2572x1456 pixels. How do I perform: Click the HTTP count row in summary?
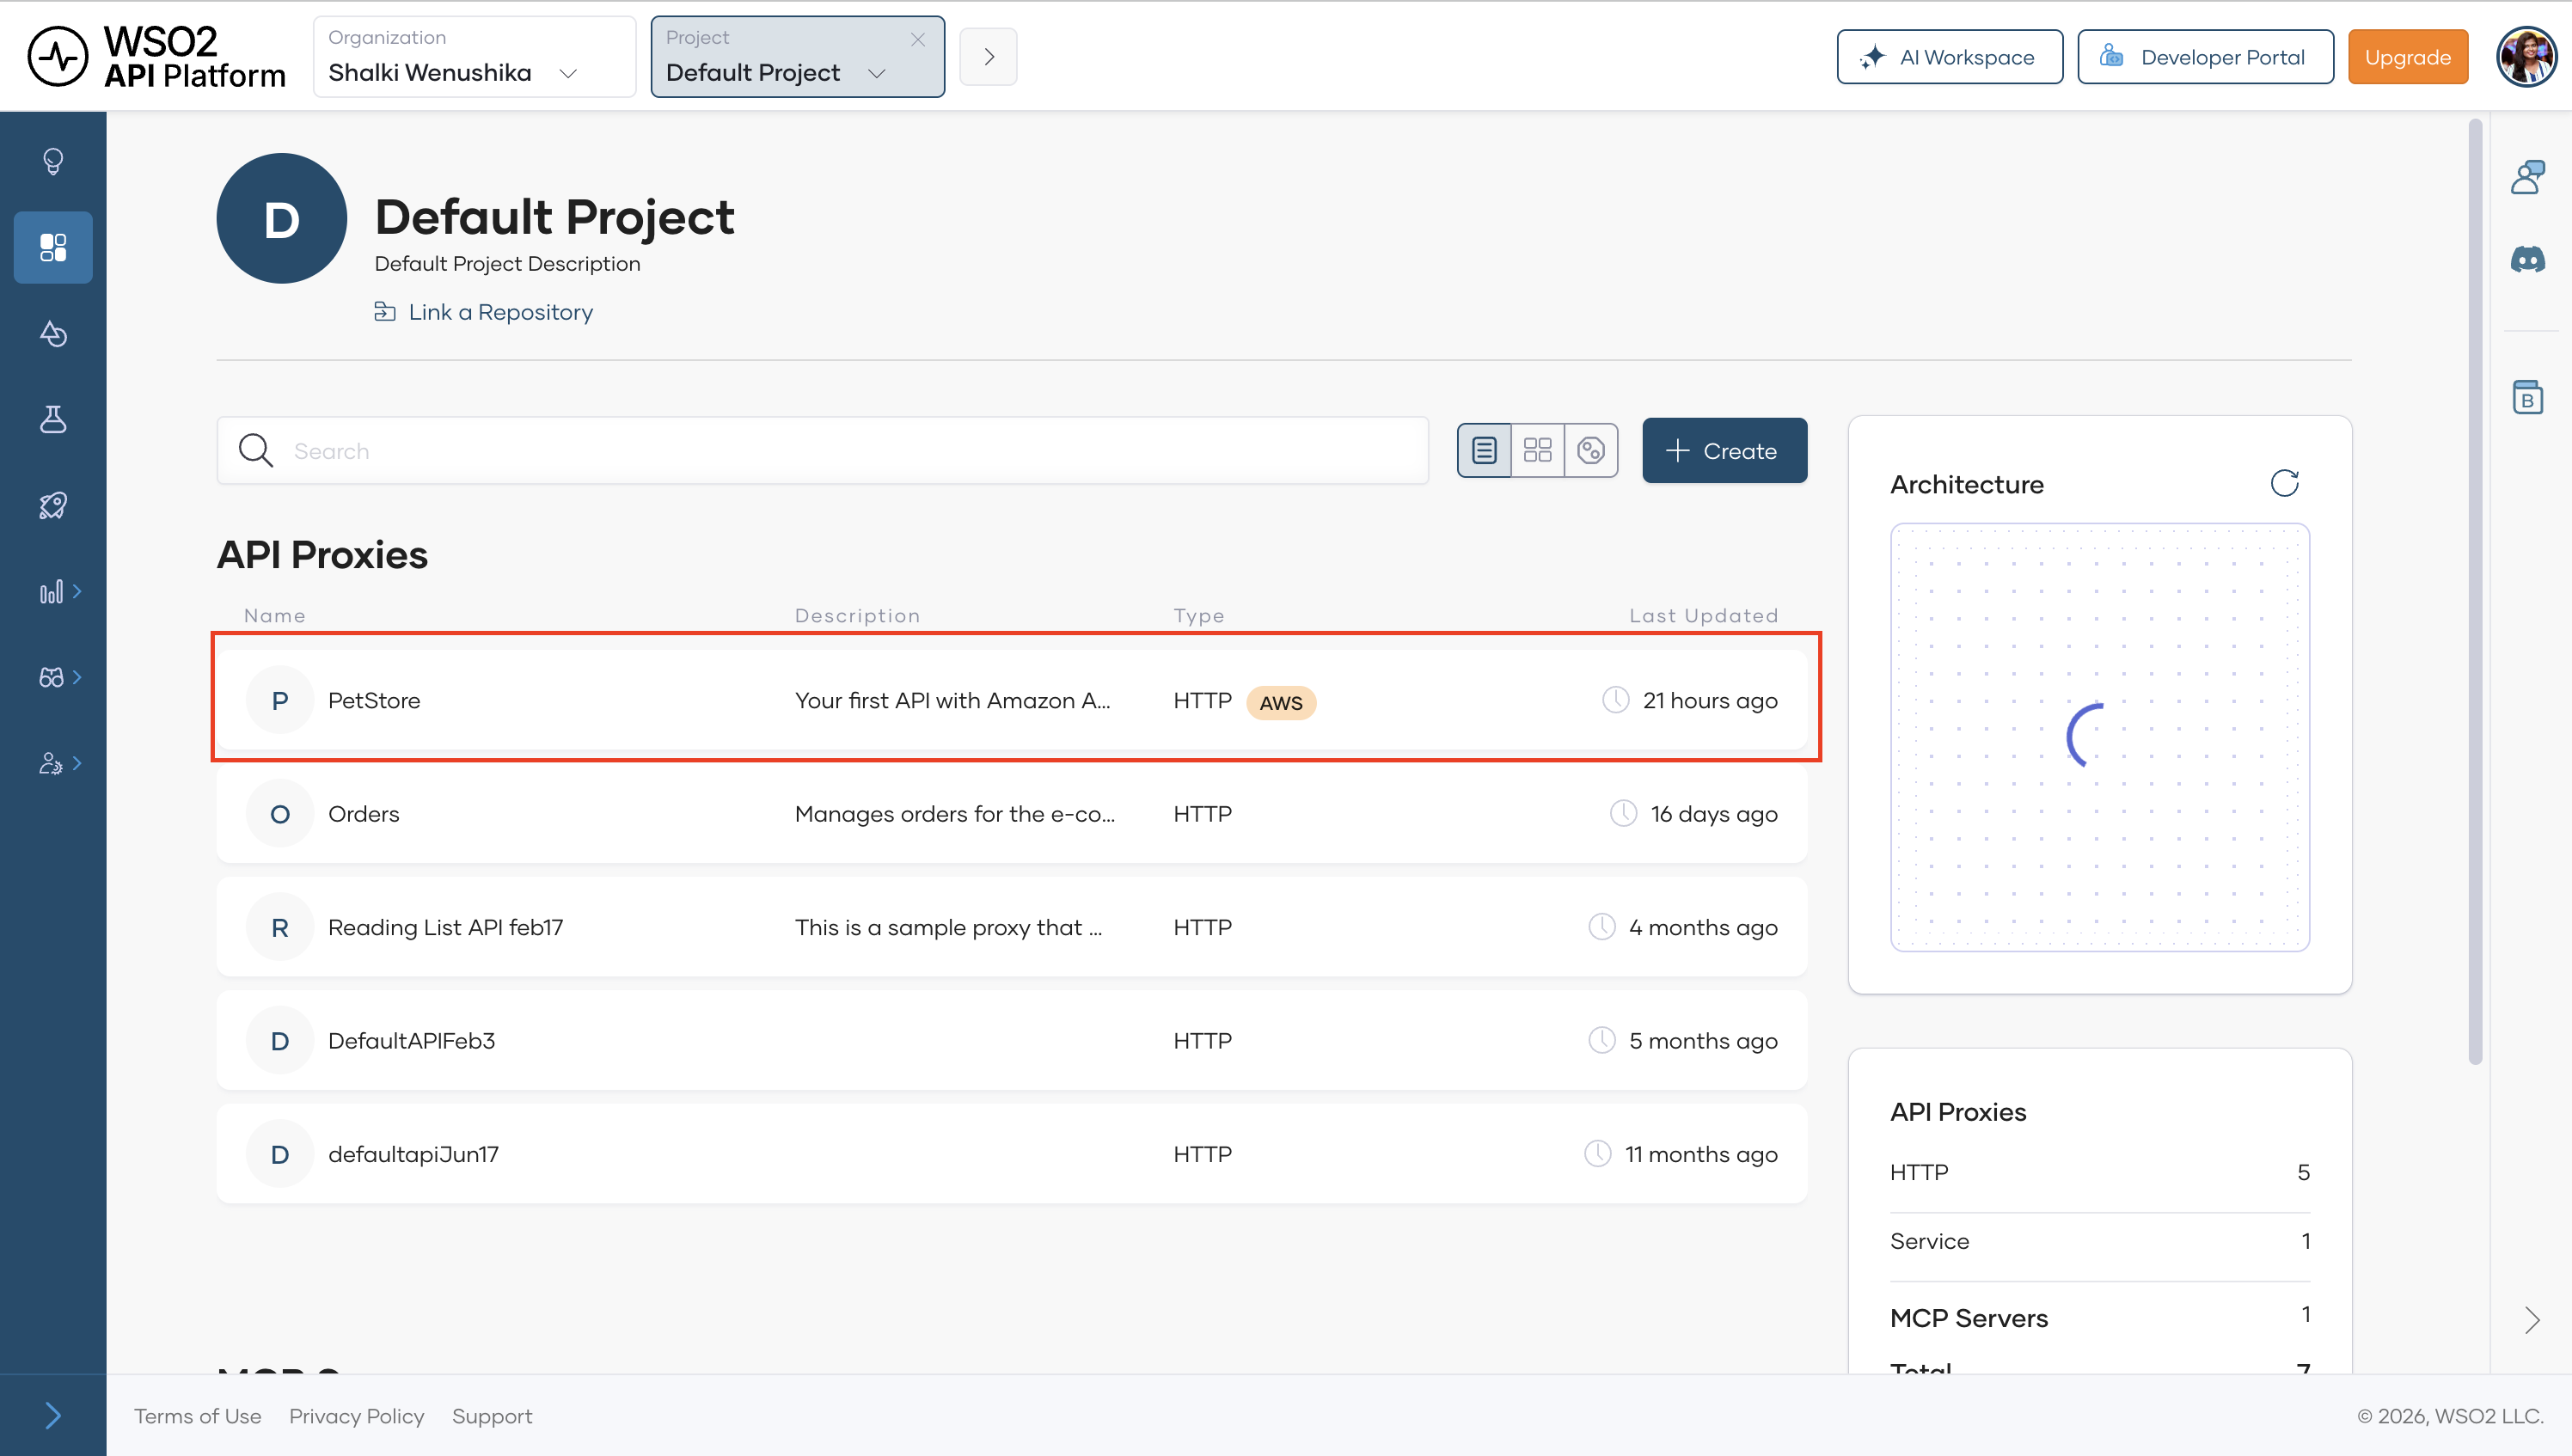click(2100, 1172)
